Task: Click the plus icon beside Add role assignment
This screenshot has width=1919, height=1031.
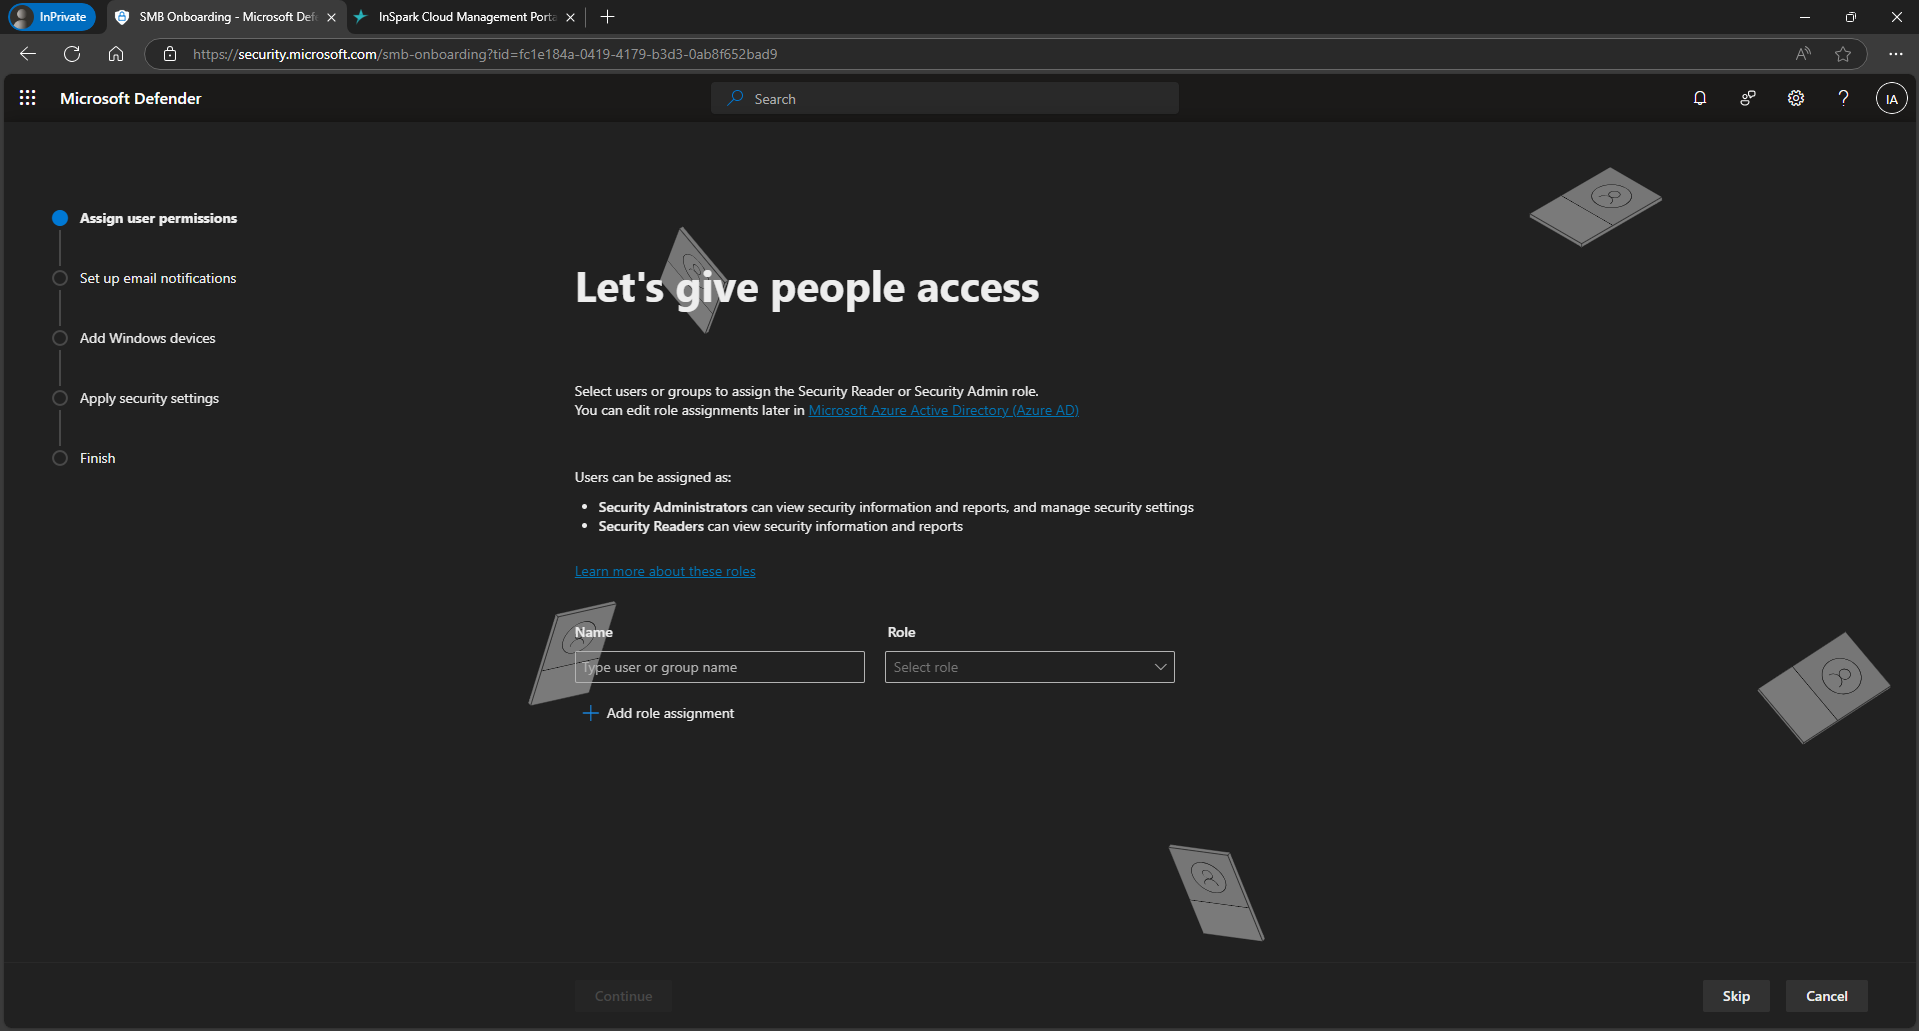Action: point(590,713)
